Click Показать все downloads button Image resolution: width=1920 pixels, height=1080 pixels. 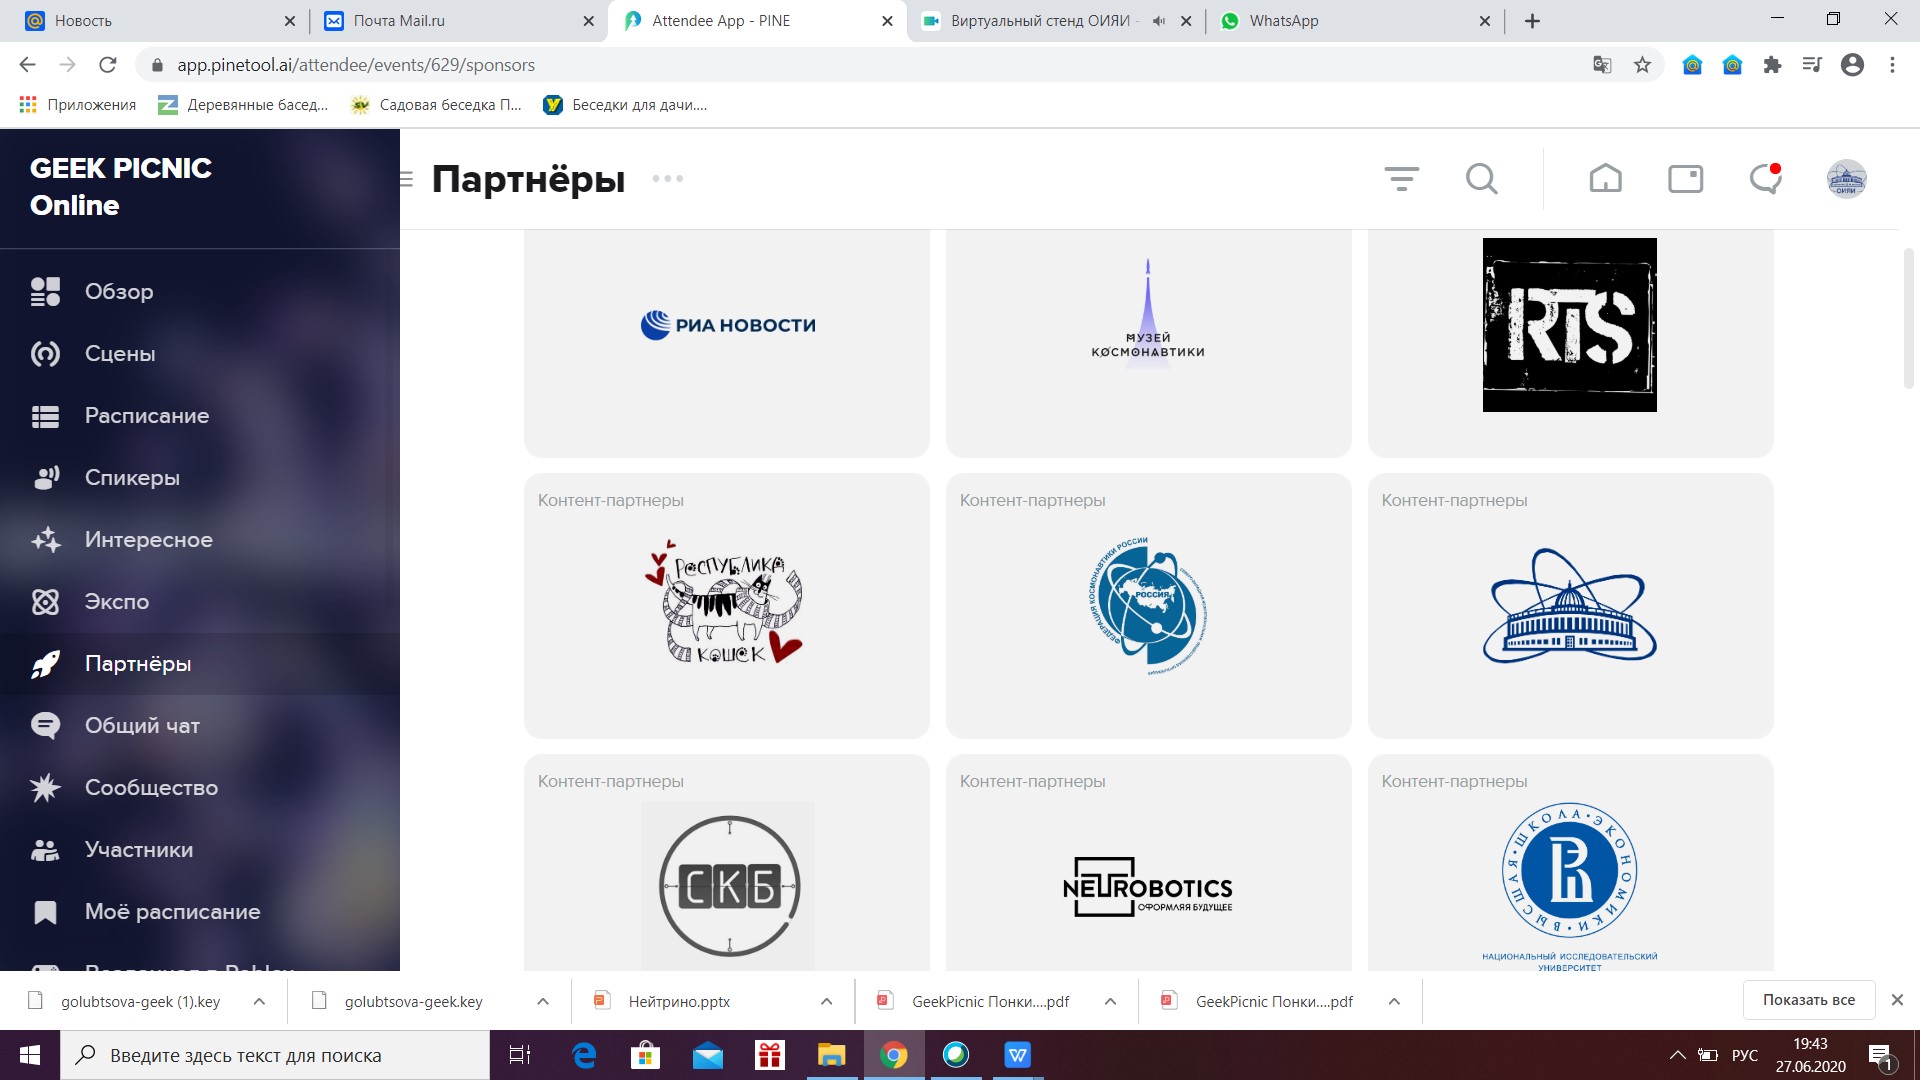(x=1808, y=1000)
